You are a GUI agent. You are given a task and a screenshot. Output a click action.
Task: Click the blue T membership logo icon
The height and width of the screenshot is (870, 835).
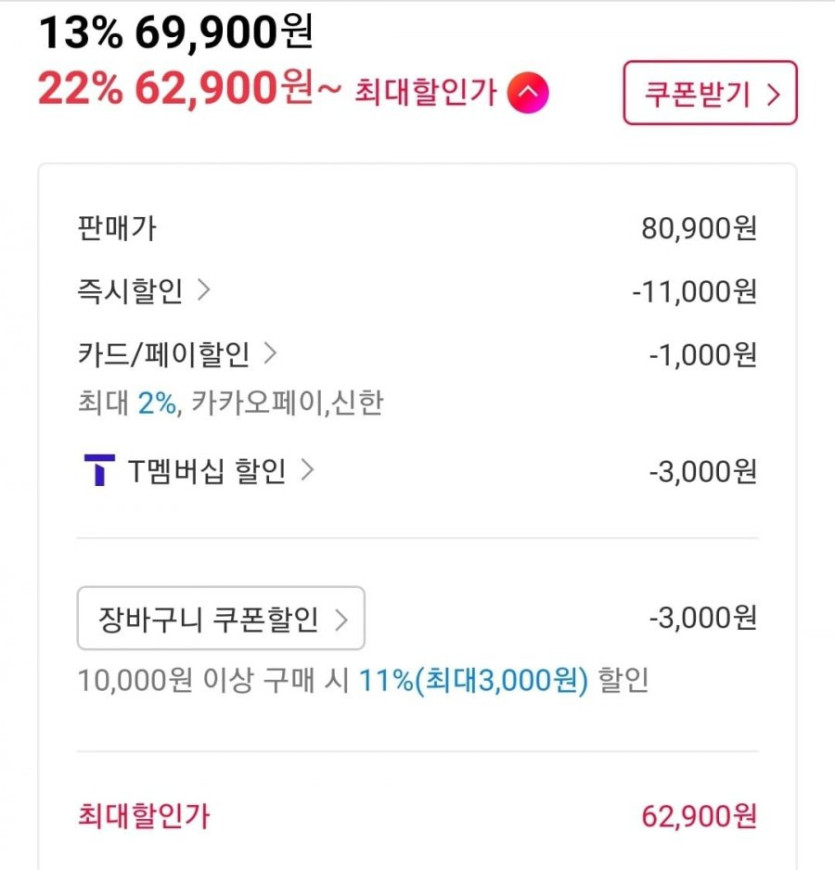(99, 470)
